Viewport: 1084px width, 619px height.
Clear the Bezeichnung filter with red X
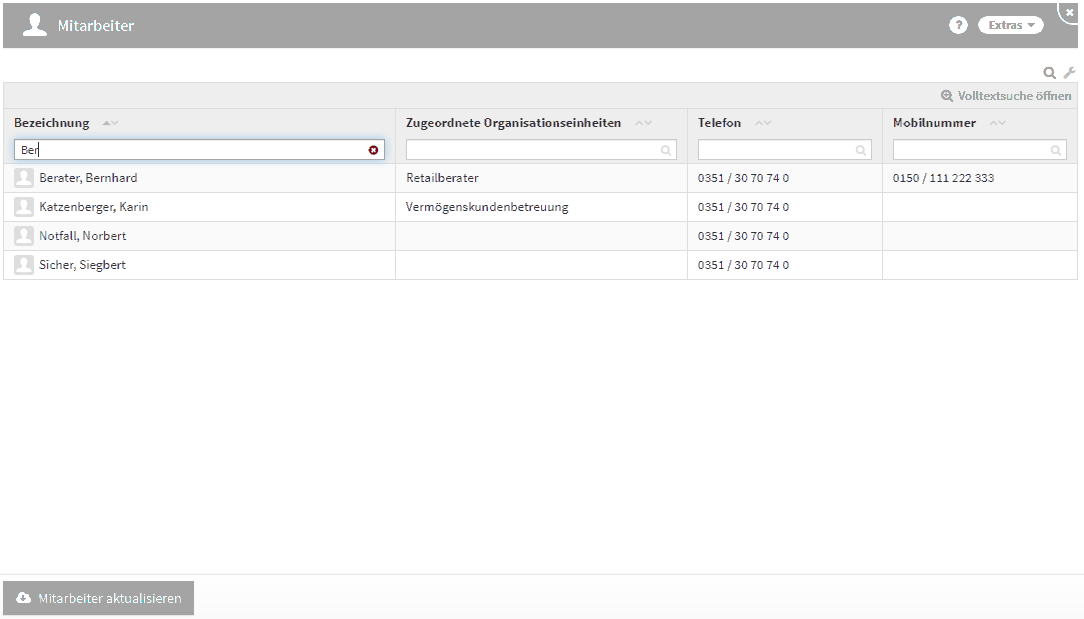(x=374, y=150)
